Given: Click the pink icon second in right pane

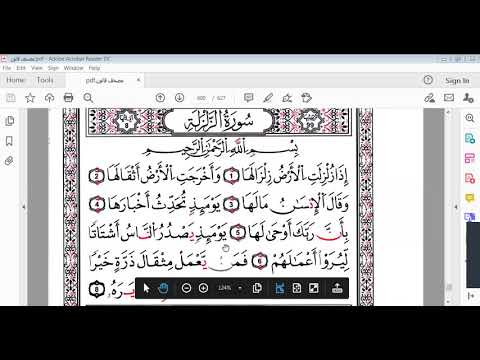Looking at the screenshot, I should tap(470, 158).
